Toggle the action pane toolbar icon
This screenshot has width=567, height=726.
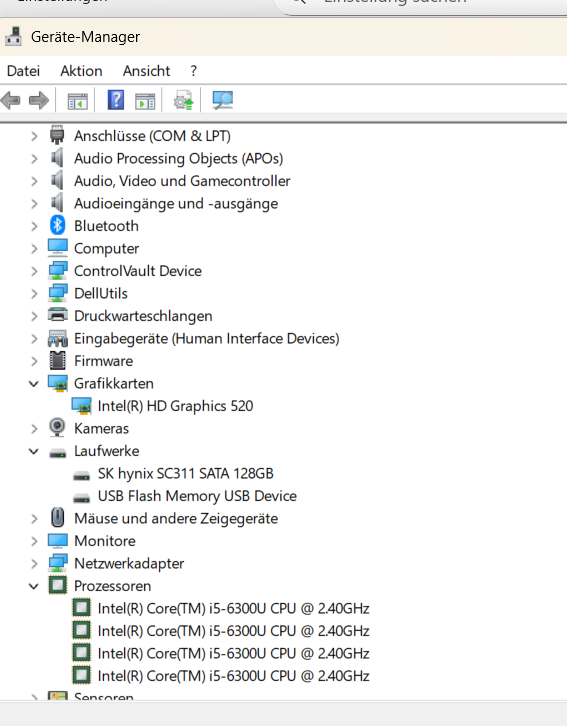pyautogui.click(x=145, y=100)
